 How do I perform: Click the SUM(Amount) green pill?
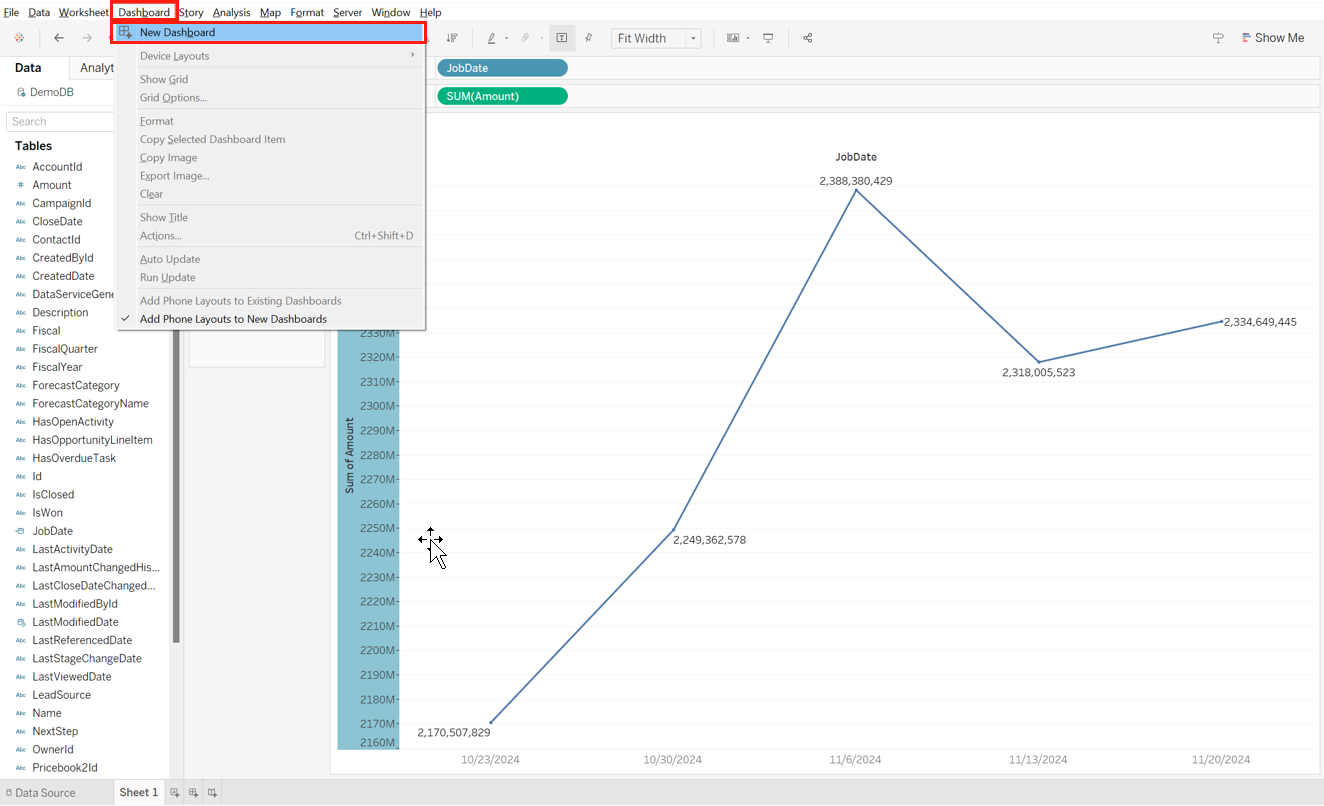click(502, 96)
